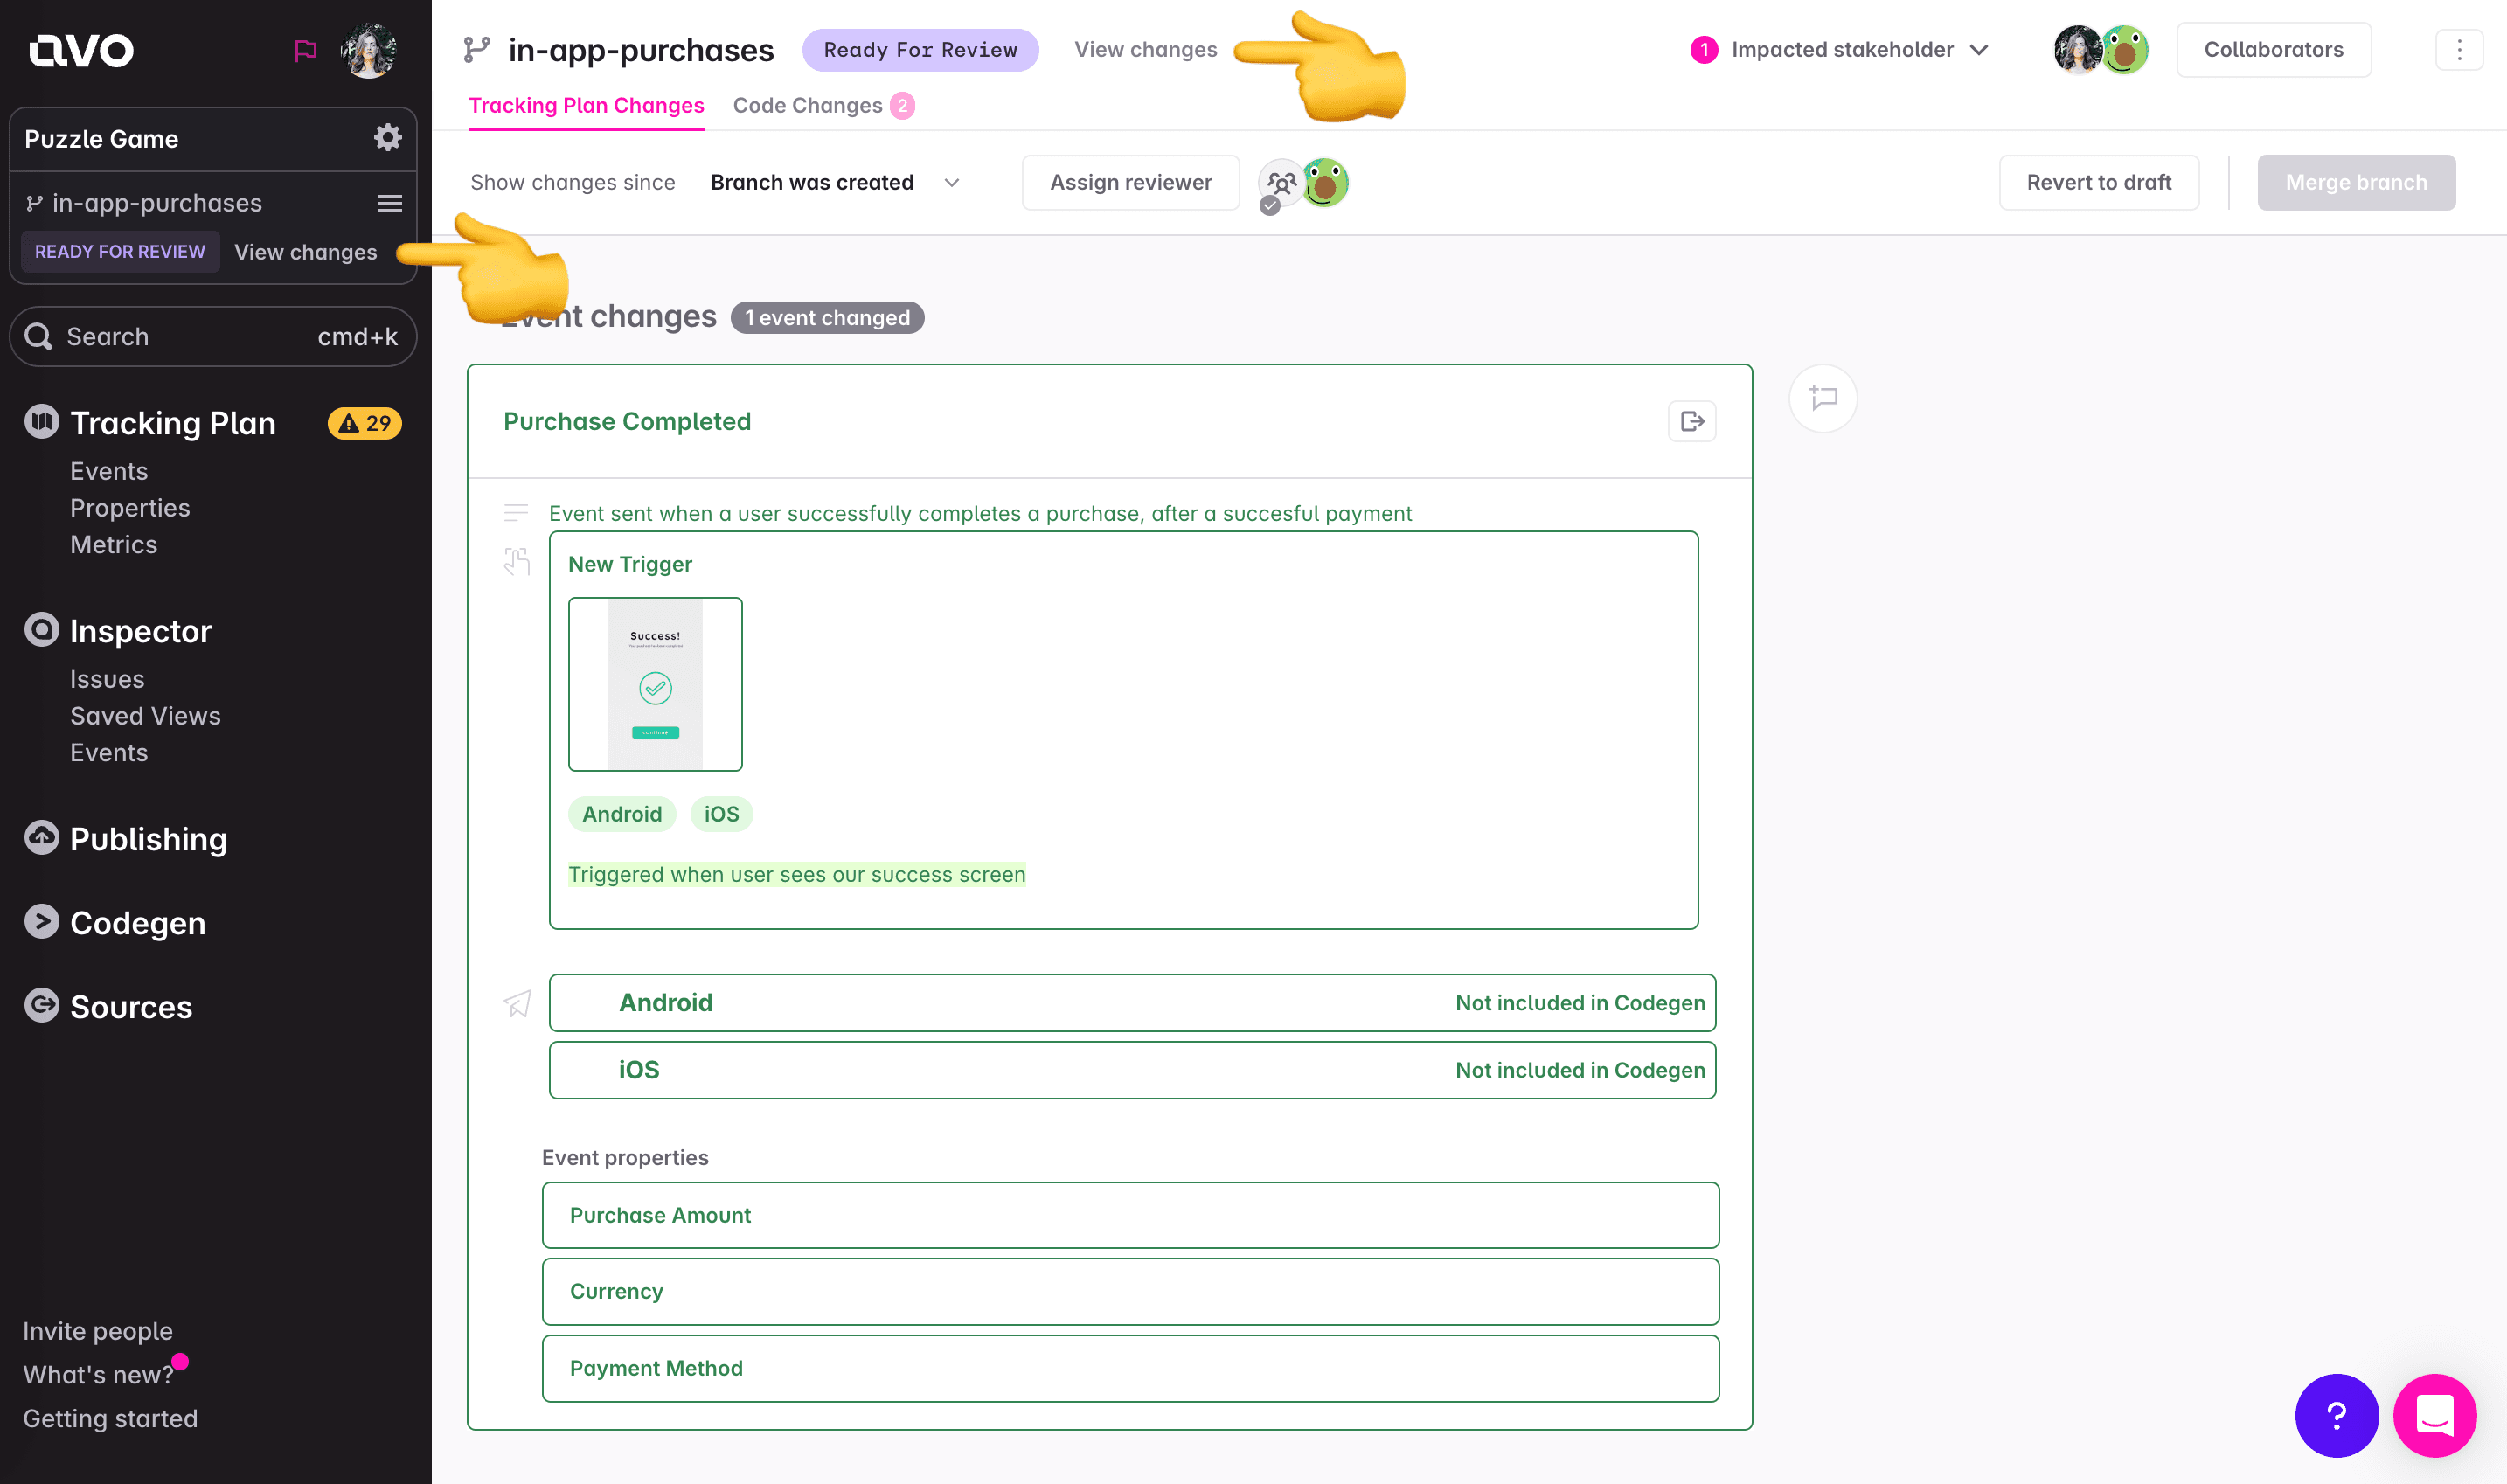This screenshot has width=2507, height=1484.
Task: Open Puzzle Game workspace settings gear
Action: [387, 138]
